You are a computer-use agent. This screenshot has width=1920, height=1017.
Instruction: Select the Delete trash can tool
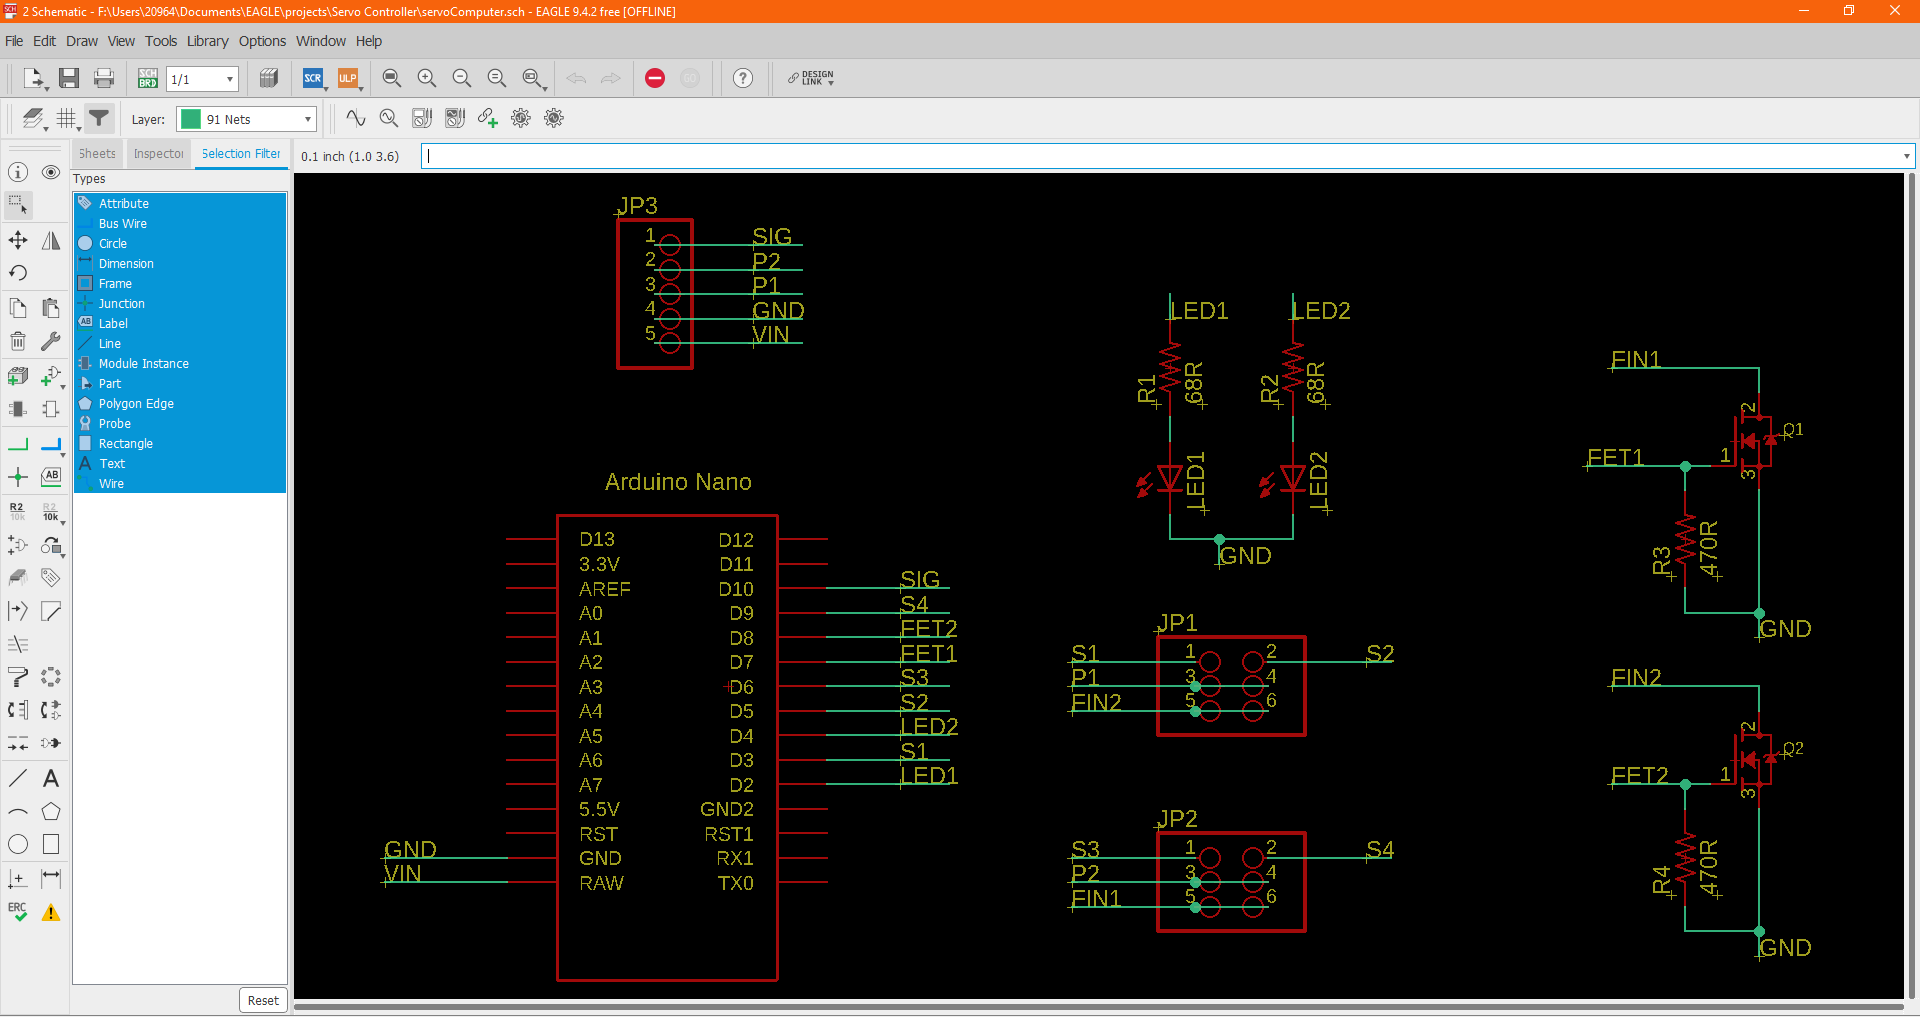(x=18, y=341)
